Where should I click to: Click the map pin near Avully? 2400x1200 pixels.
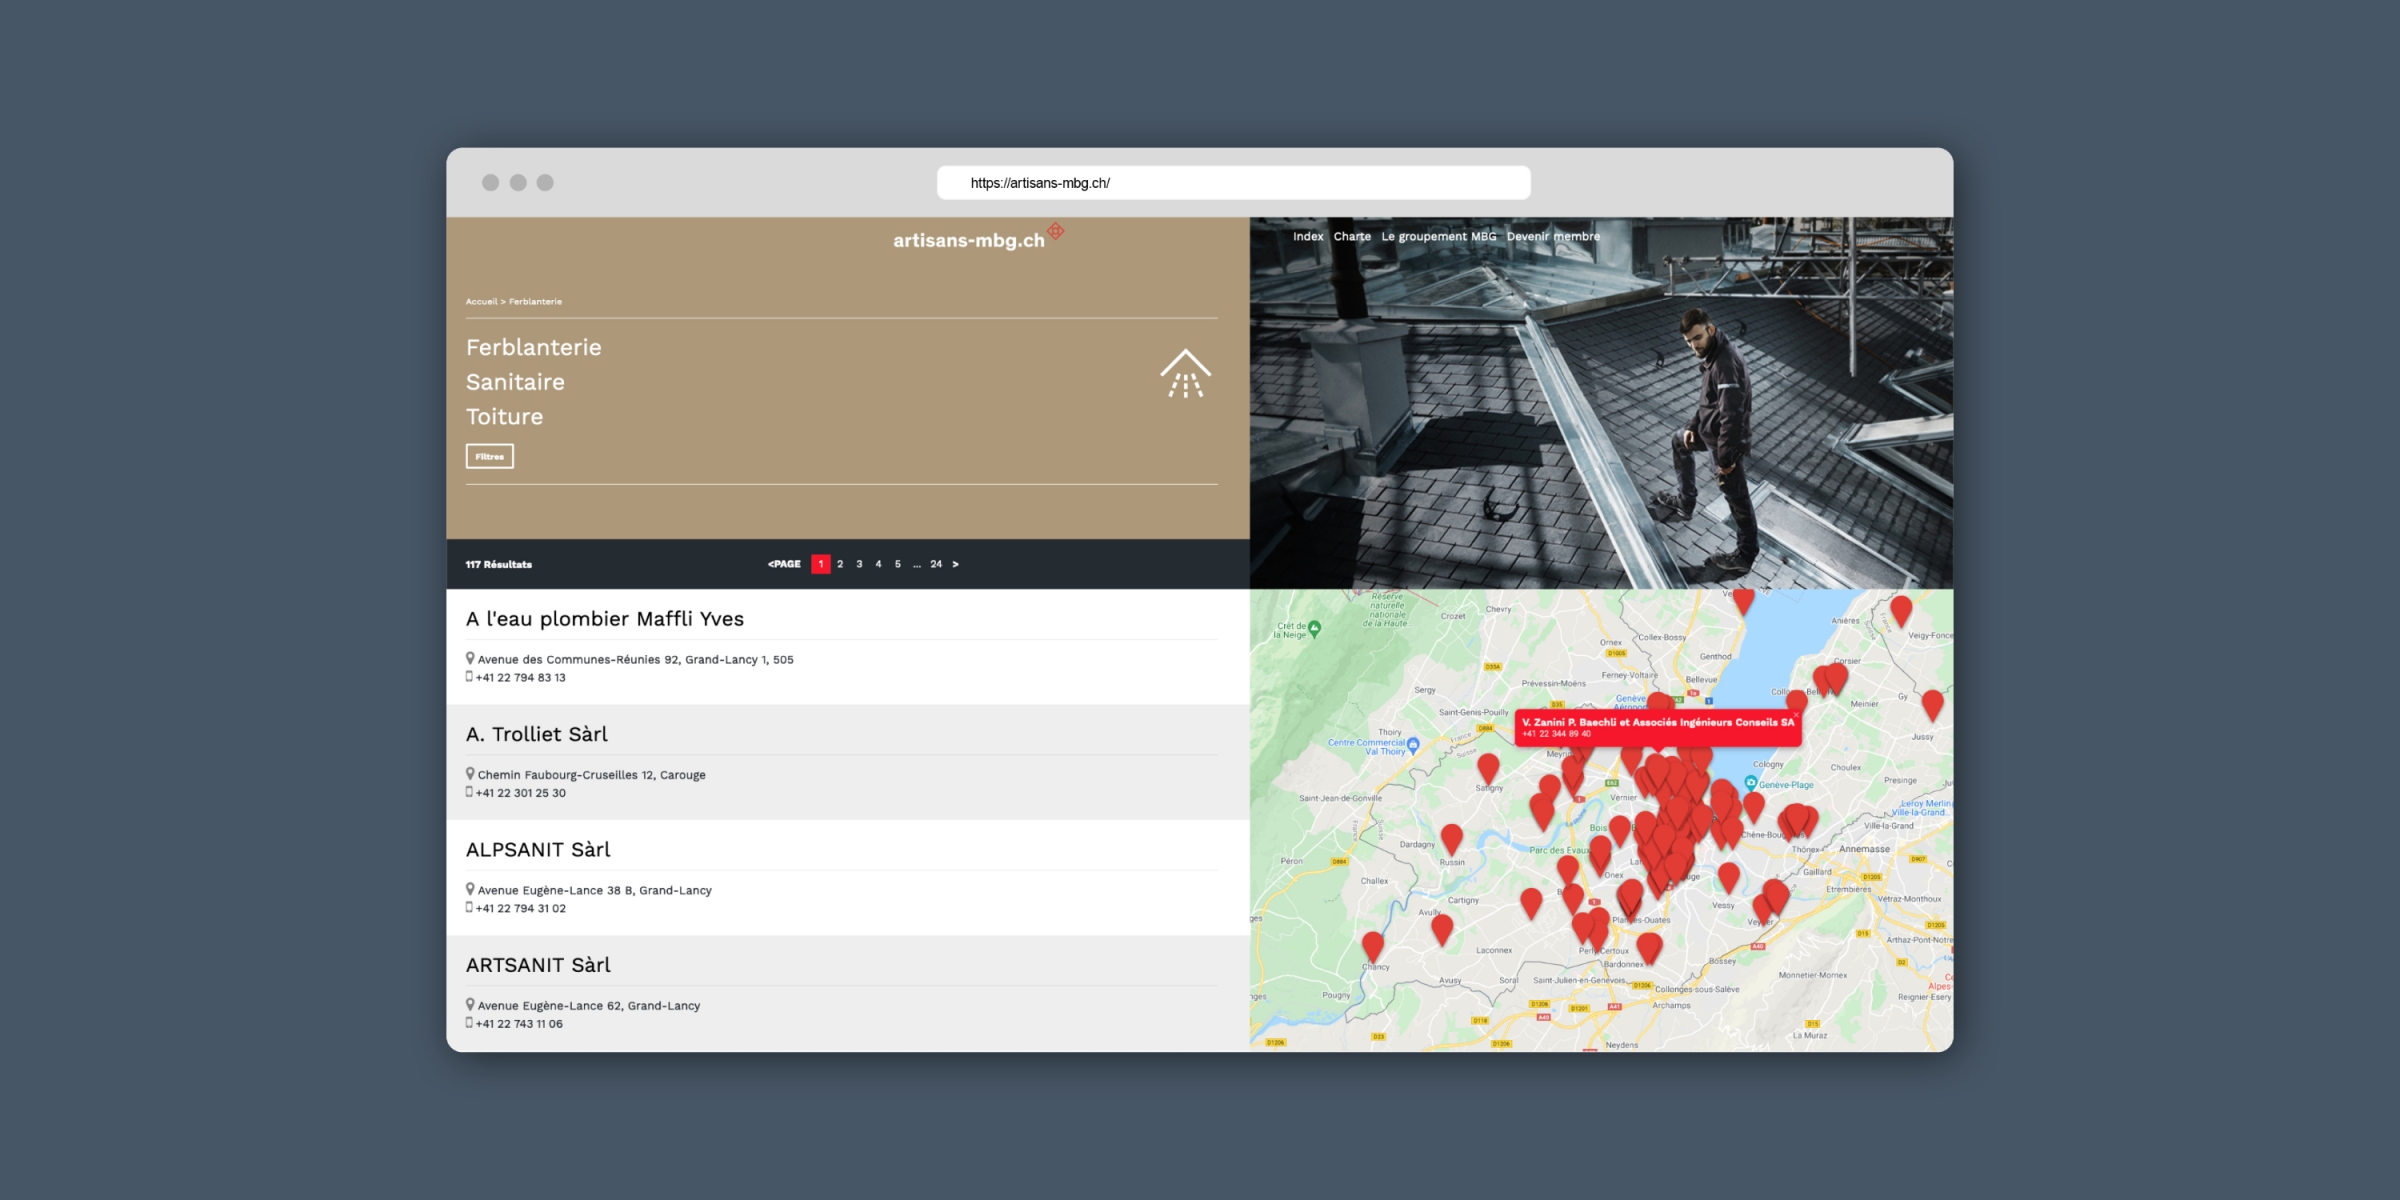[1441, 928]
